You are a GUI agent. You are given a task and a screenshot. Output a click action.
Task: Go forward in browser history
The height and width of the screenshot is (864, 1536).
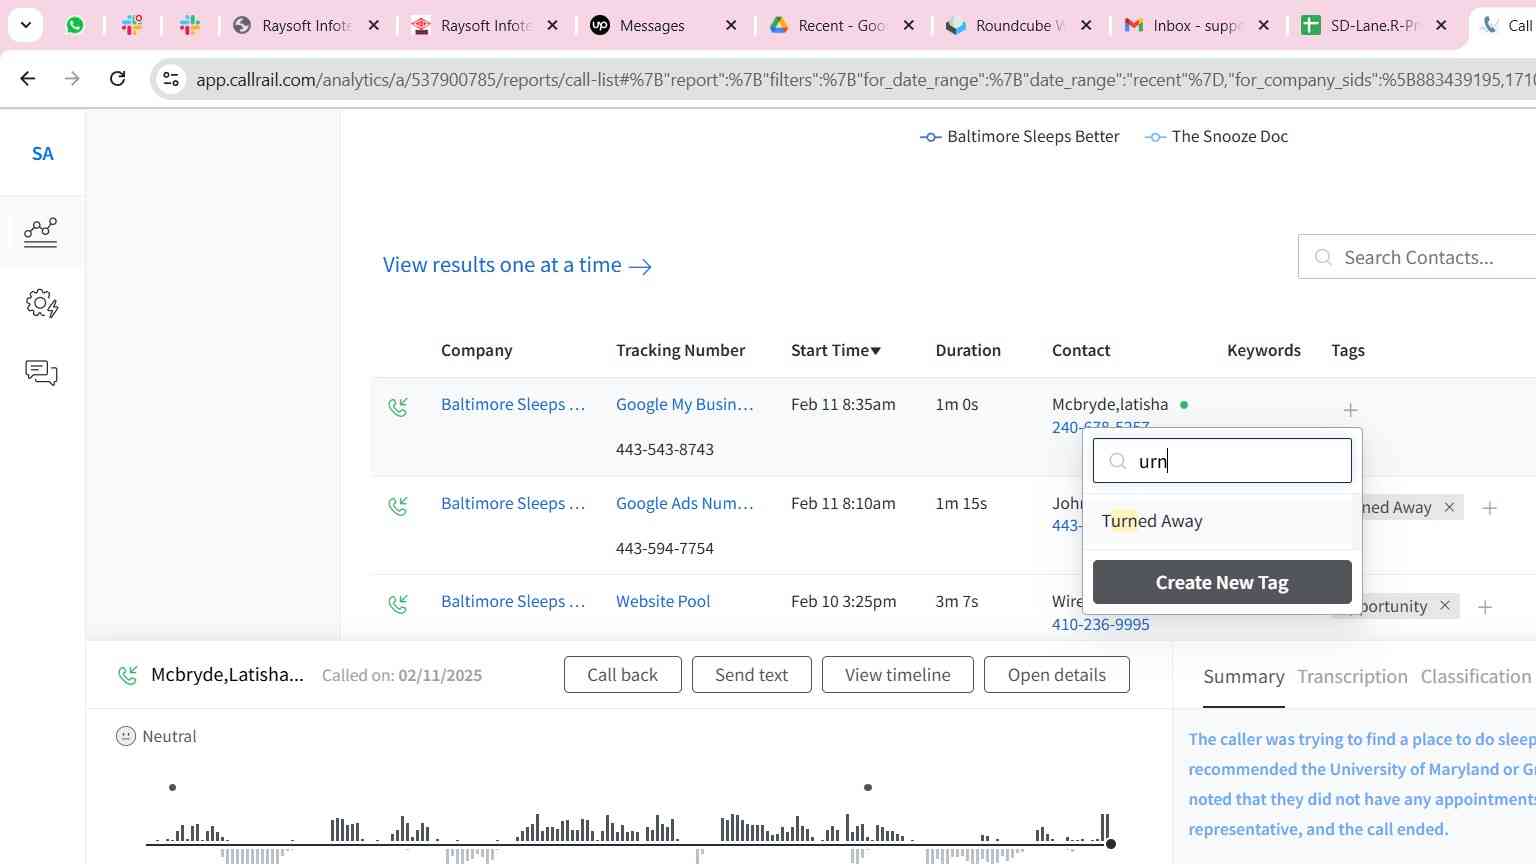pyautogui.click(x=72, y=78)
